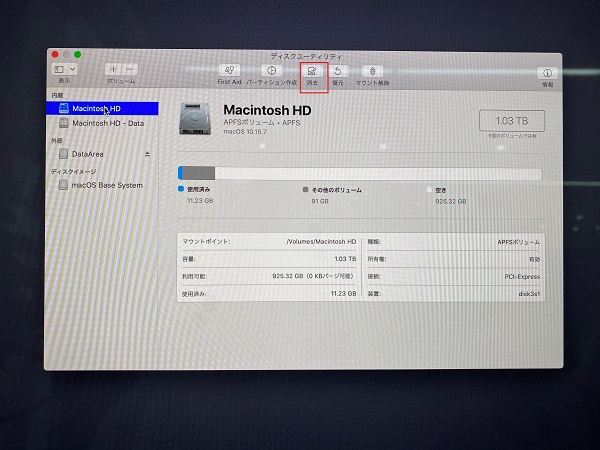Eject the DataArea disk
This screenshot has height=450, width=600.
click(147, 154)
